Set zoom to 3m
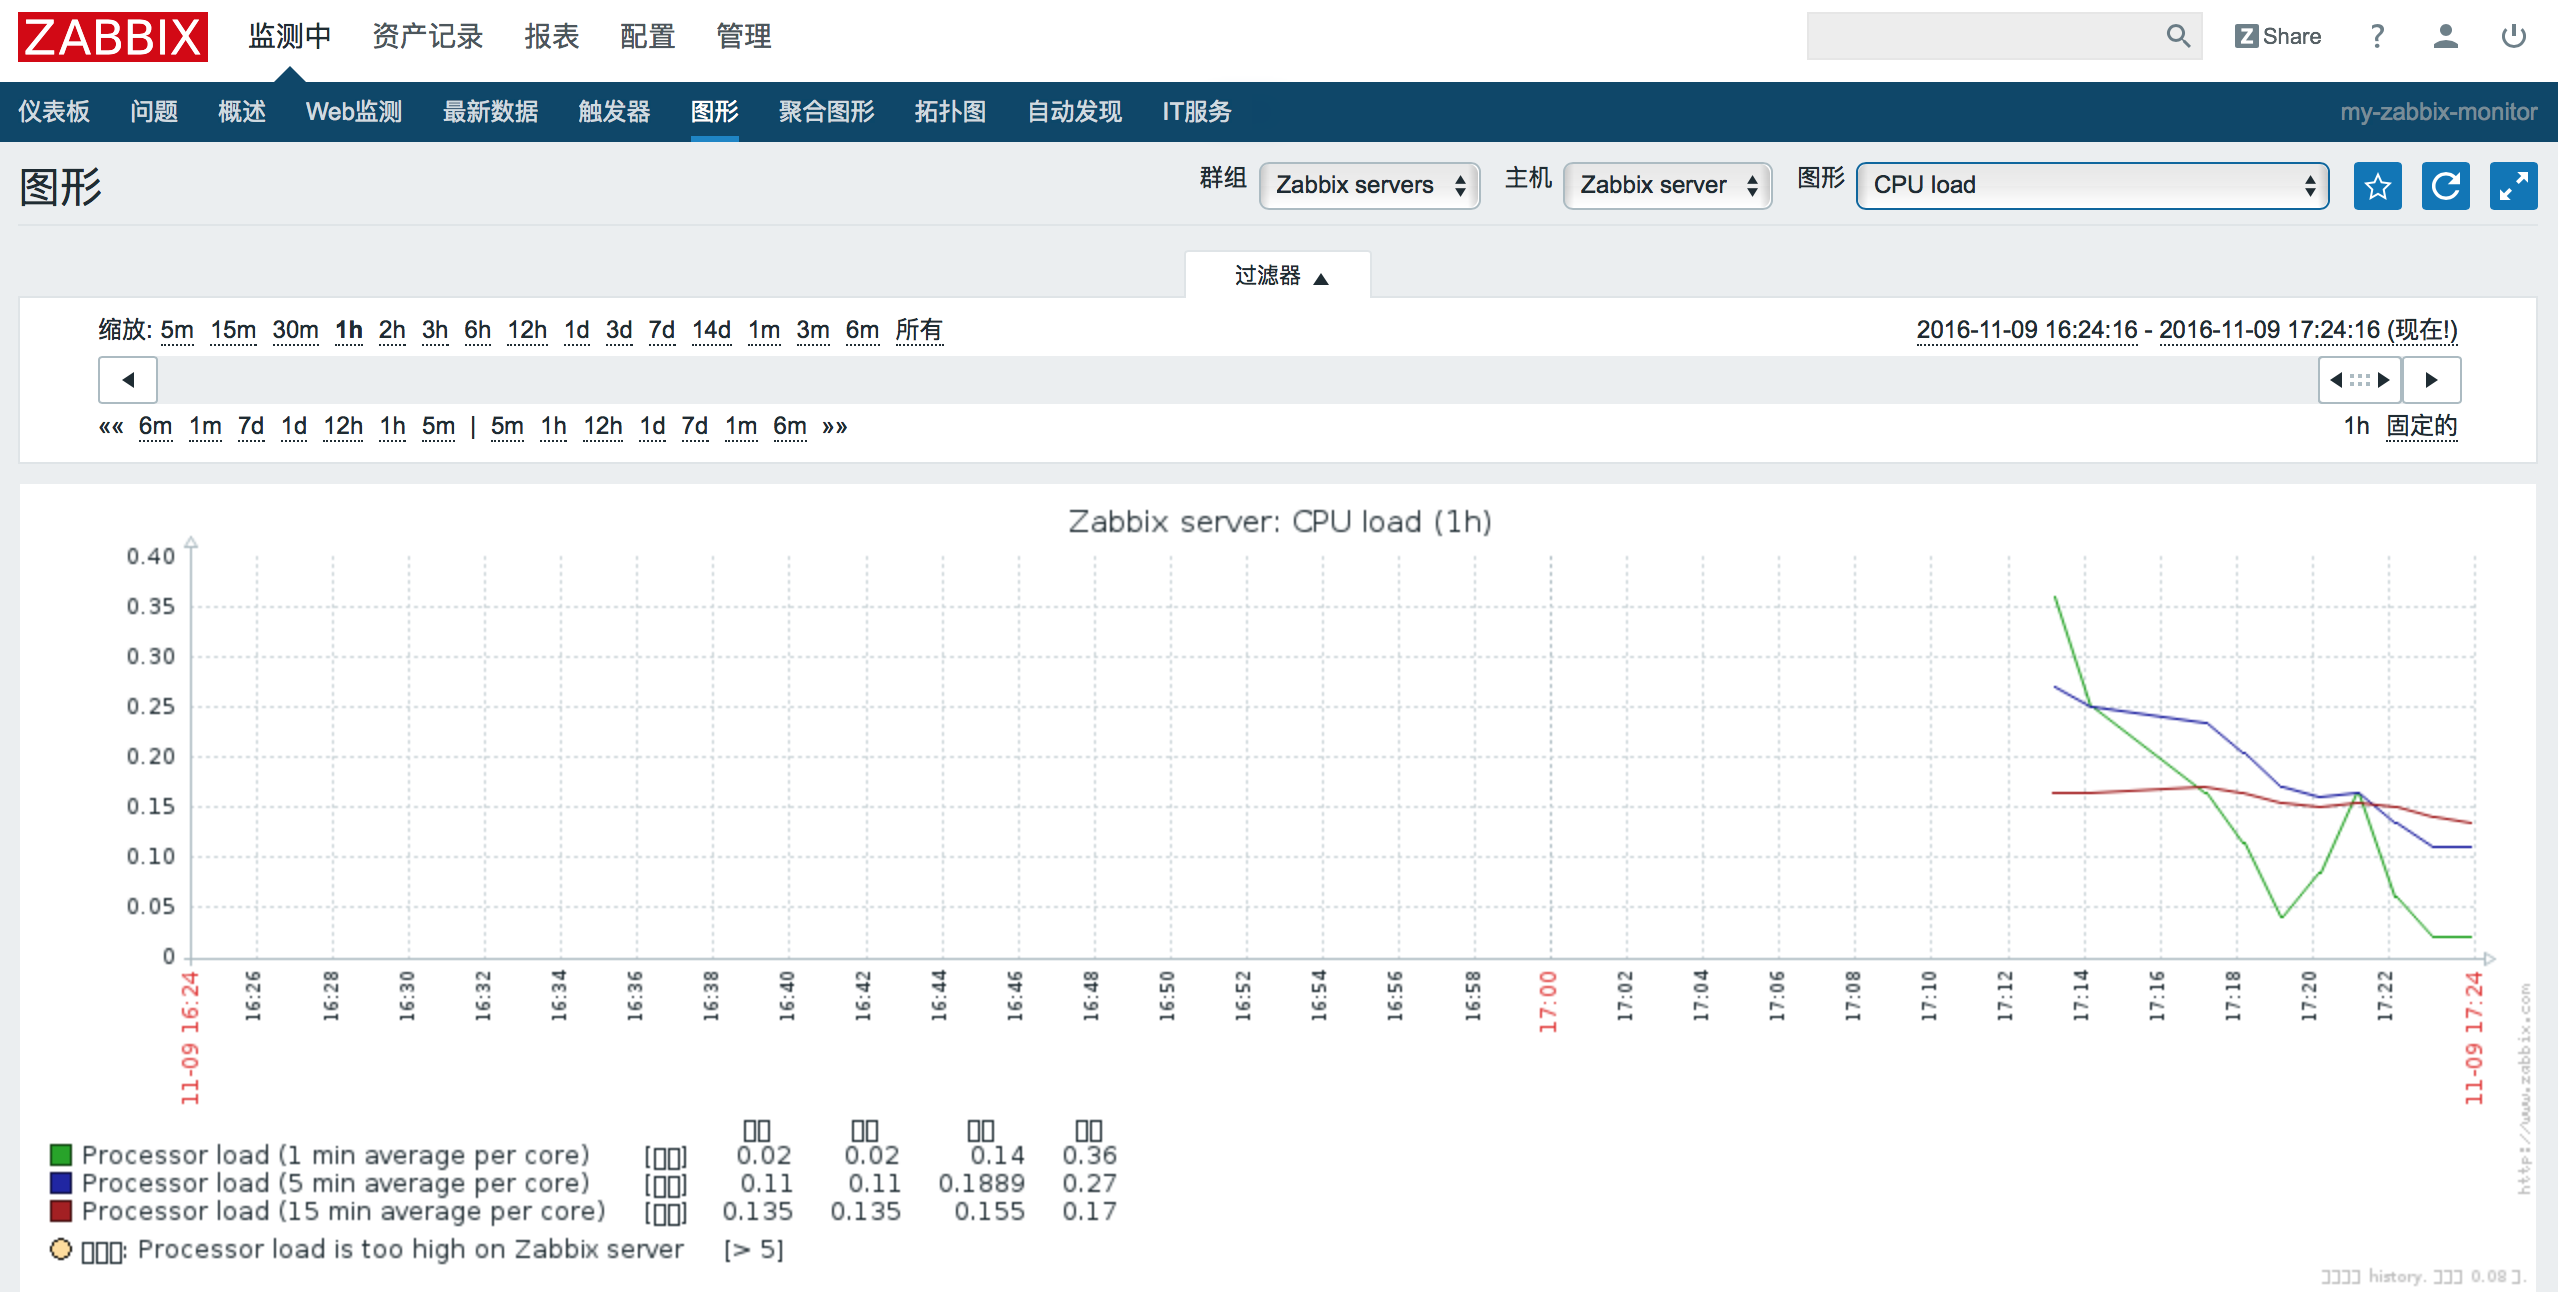The width and height of the screenshot is (2558, 1292). pos(813,330)
